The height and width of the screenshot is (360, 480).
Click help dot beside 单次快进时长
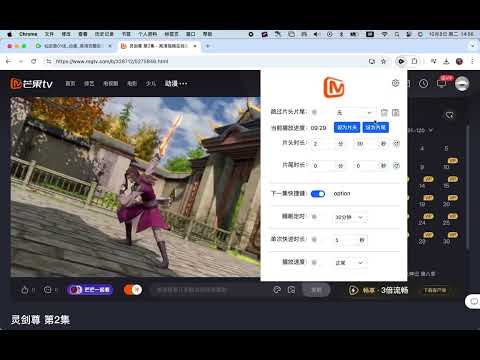click(314, 239)
